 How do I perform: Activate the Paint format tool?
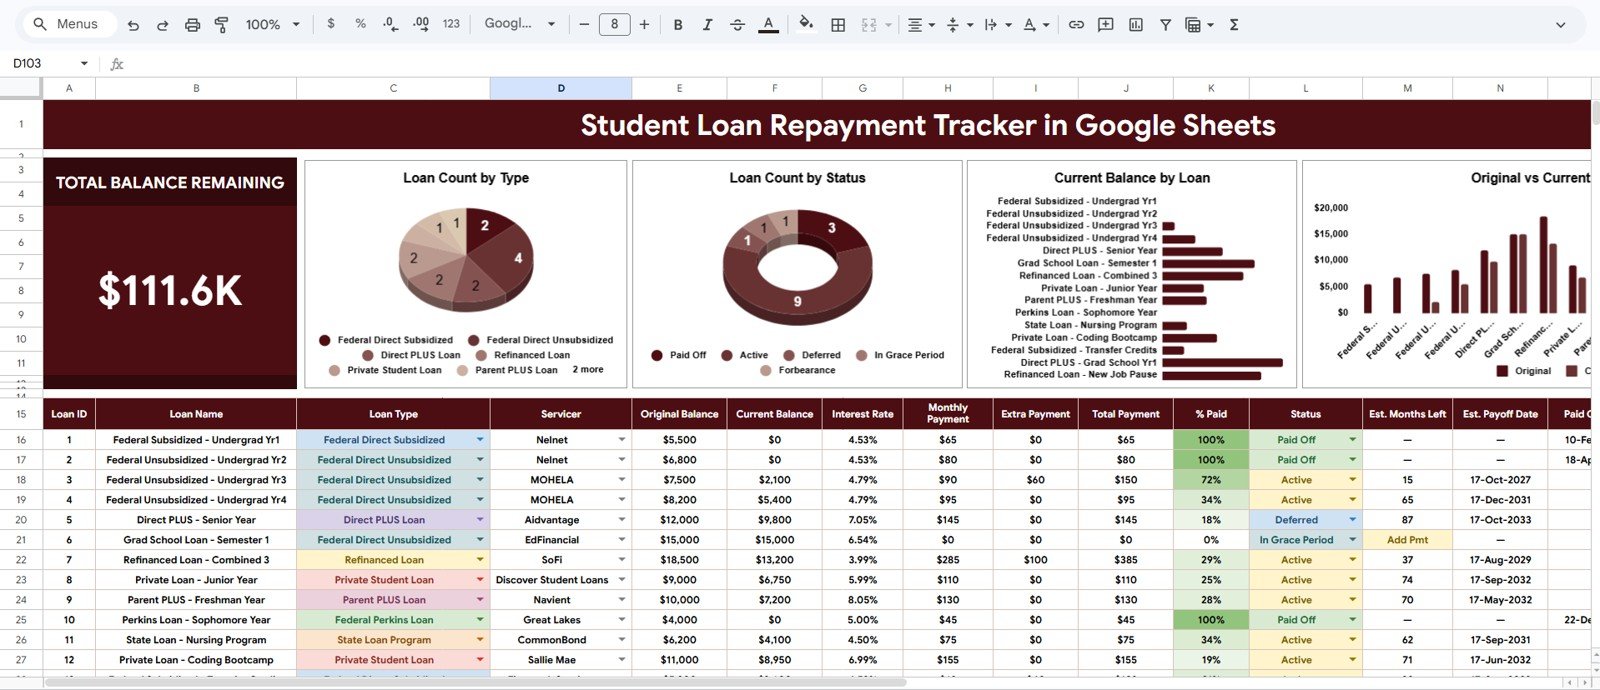pyautogui.click(x=222, y=24)
